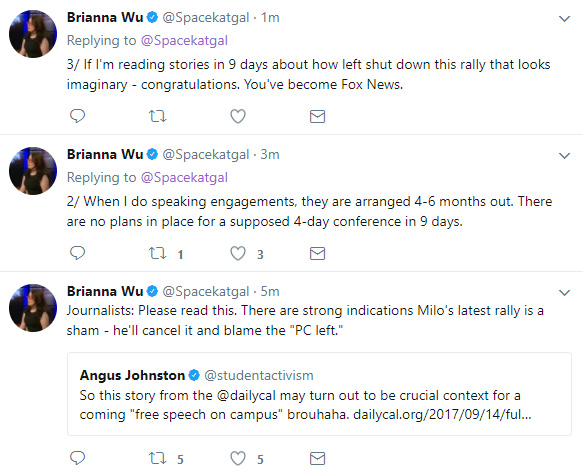The image size is (583, 474).
Task: Open the quoted Angus Johnston tweet
Action: (319, 394)
